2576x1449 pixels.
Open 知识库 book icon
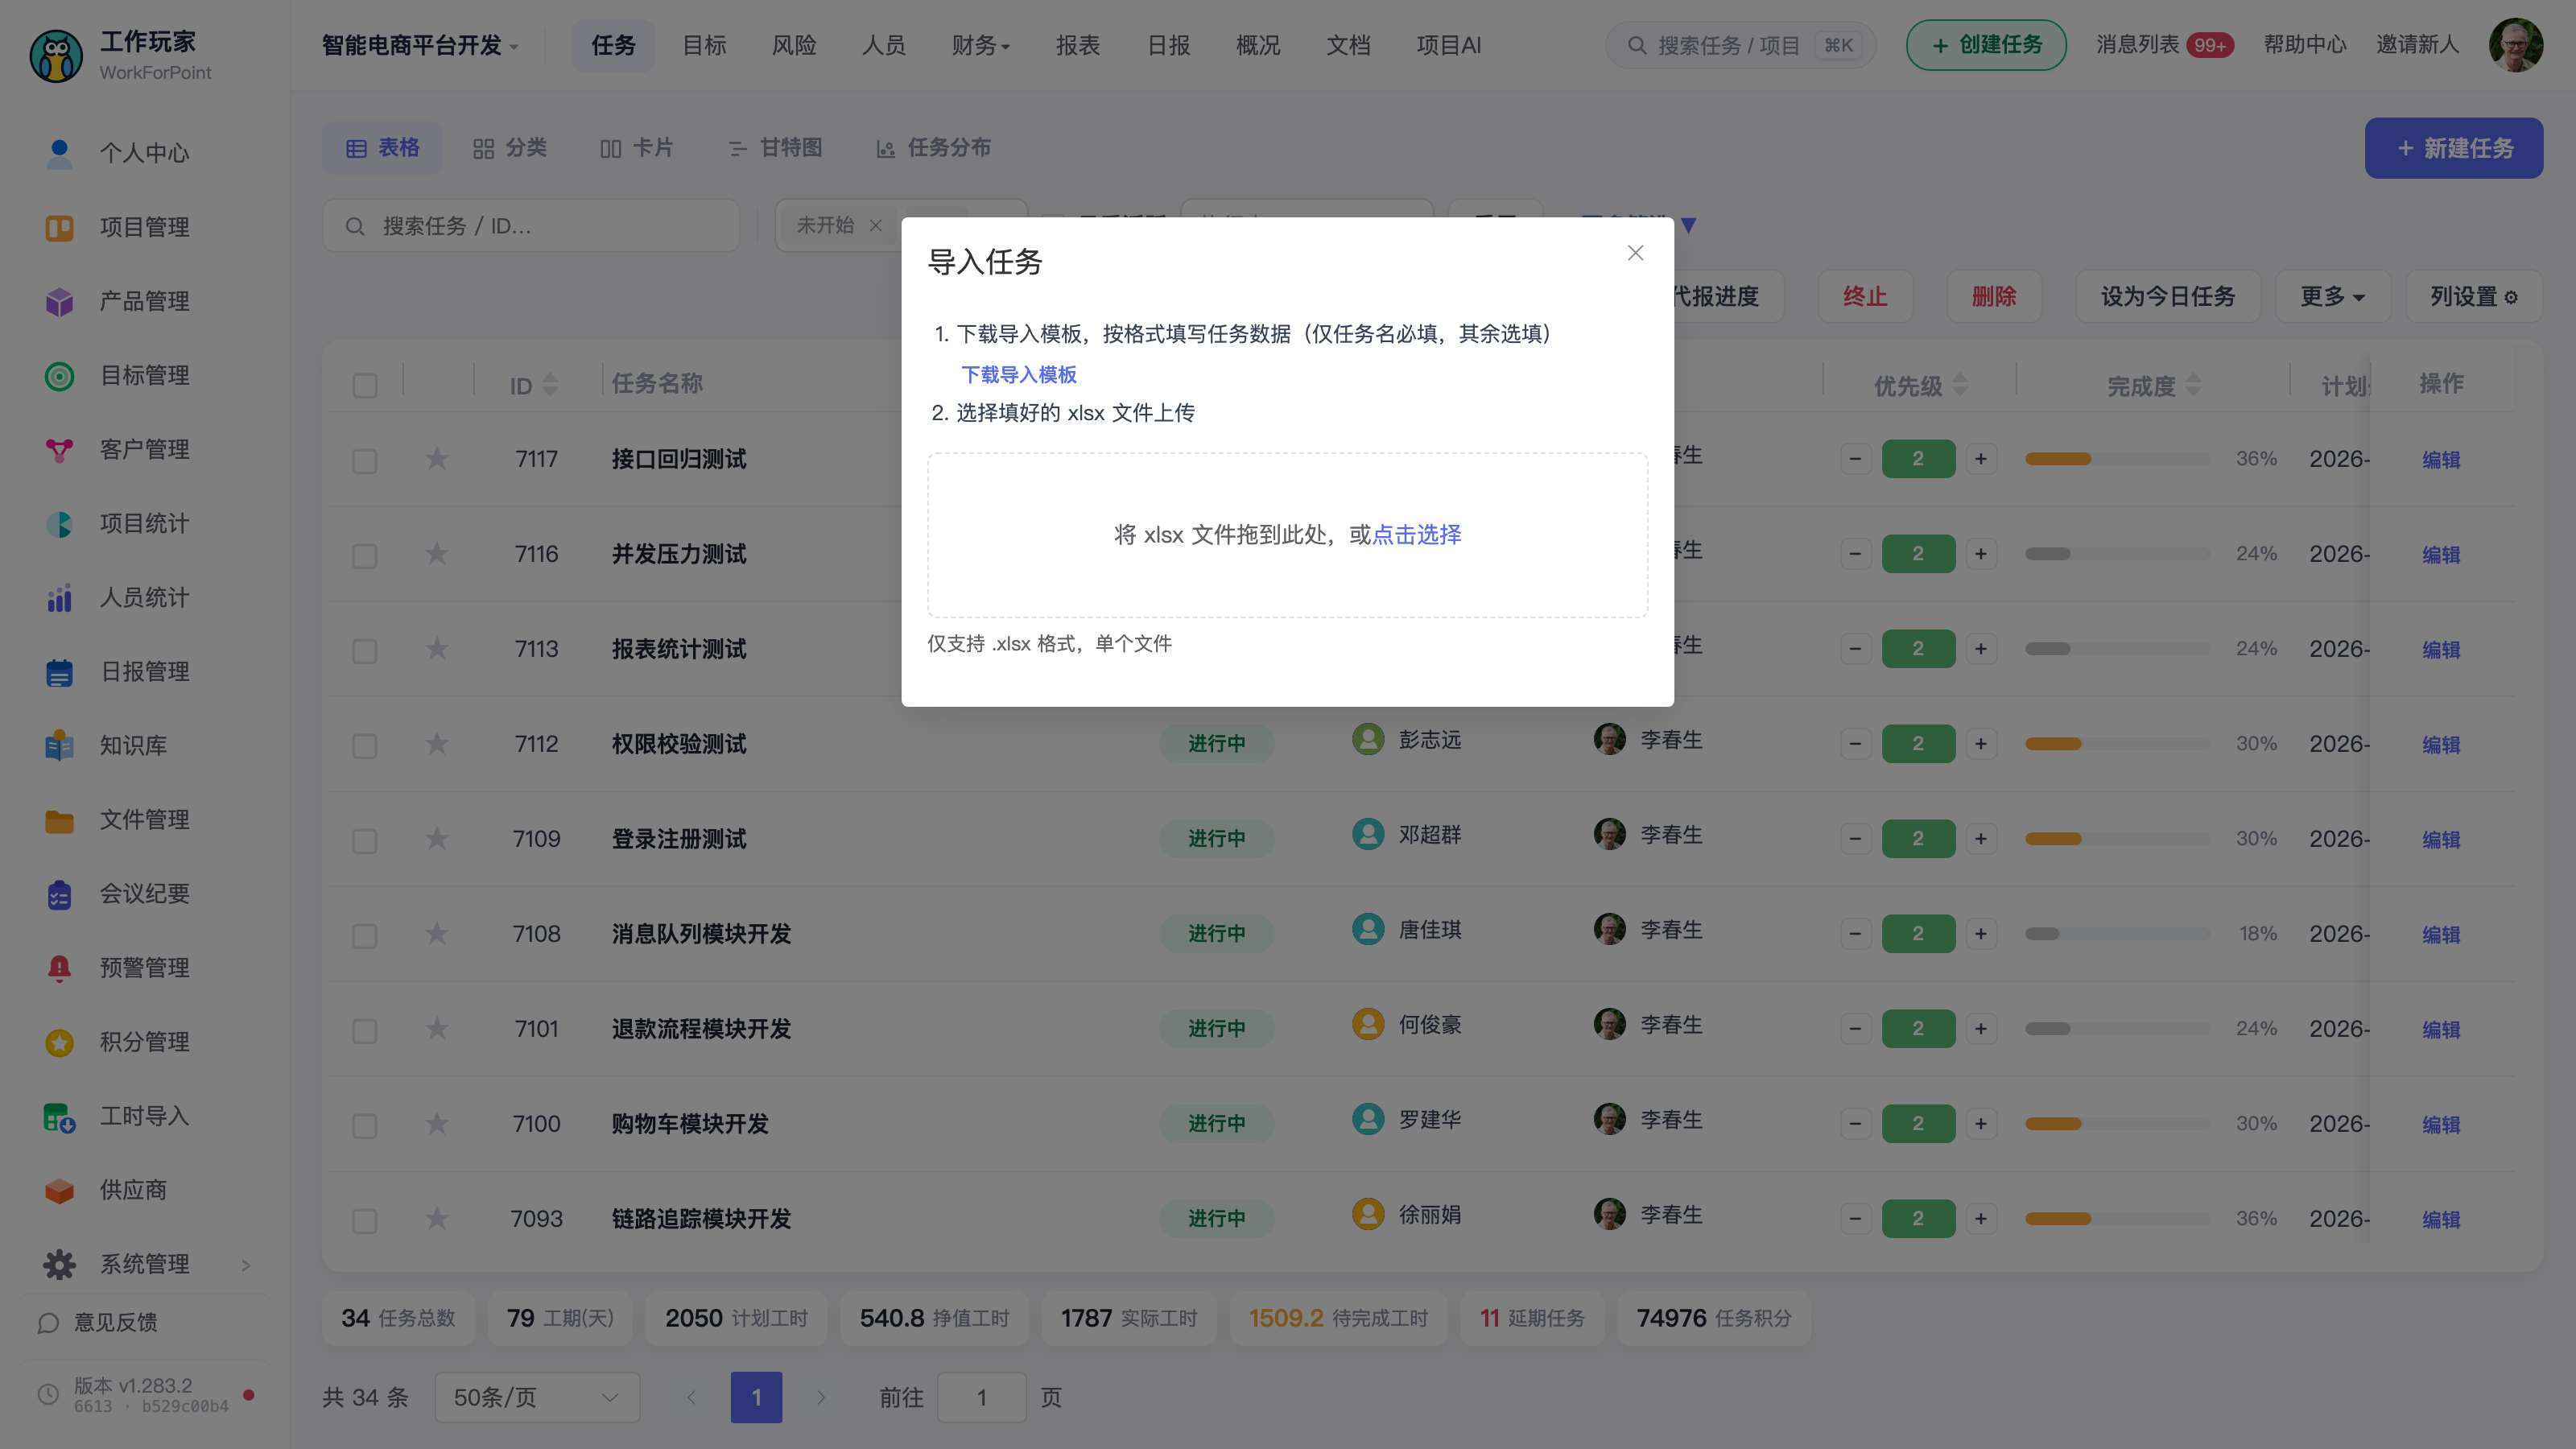tap(59, 746)
